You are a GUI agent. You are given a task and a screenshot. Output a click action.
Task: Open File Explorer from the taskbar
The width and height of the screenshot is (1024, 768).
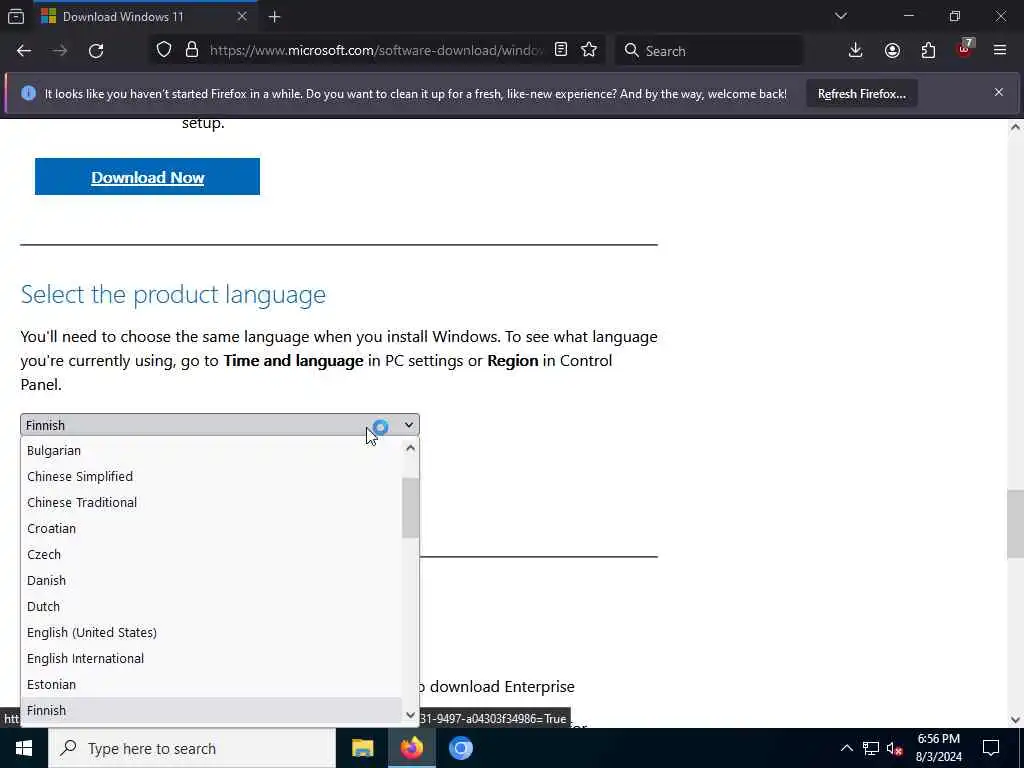pyautogui.click(x=362, y=748)
